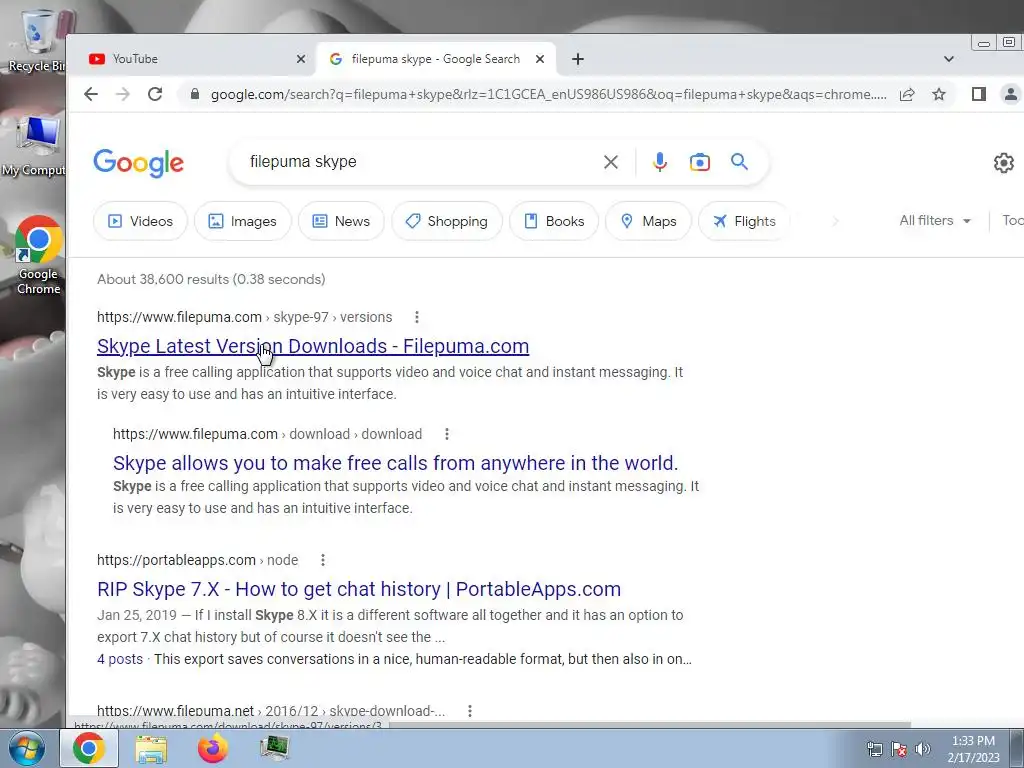Close the YouTube tab

click(300, 59)
